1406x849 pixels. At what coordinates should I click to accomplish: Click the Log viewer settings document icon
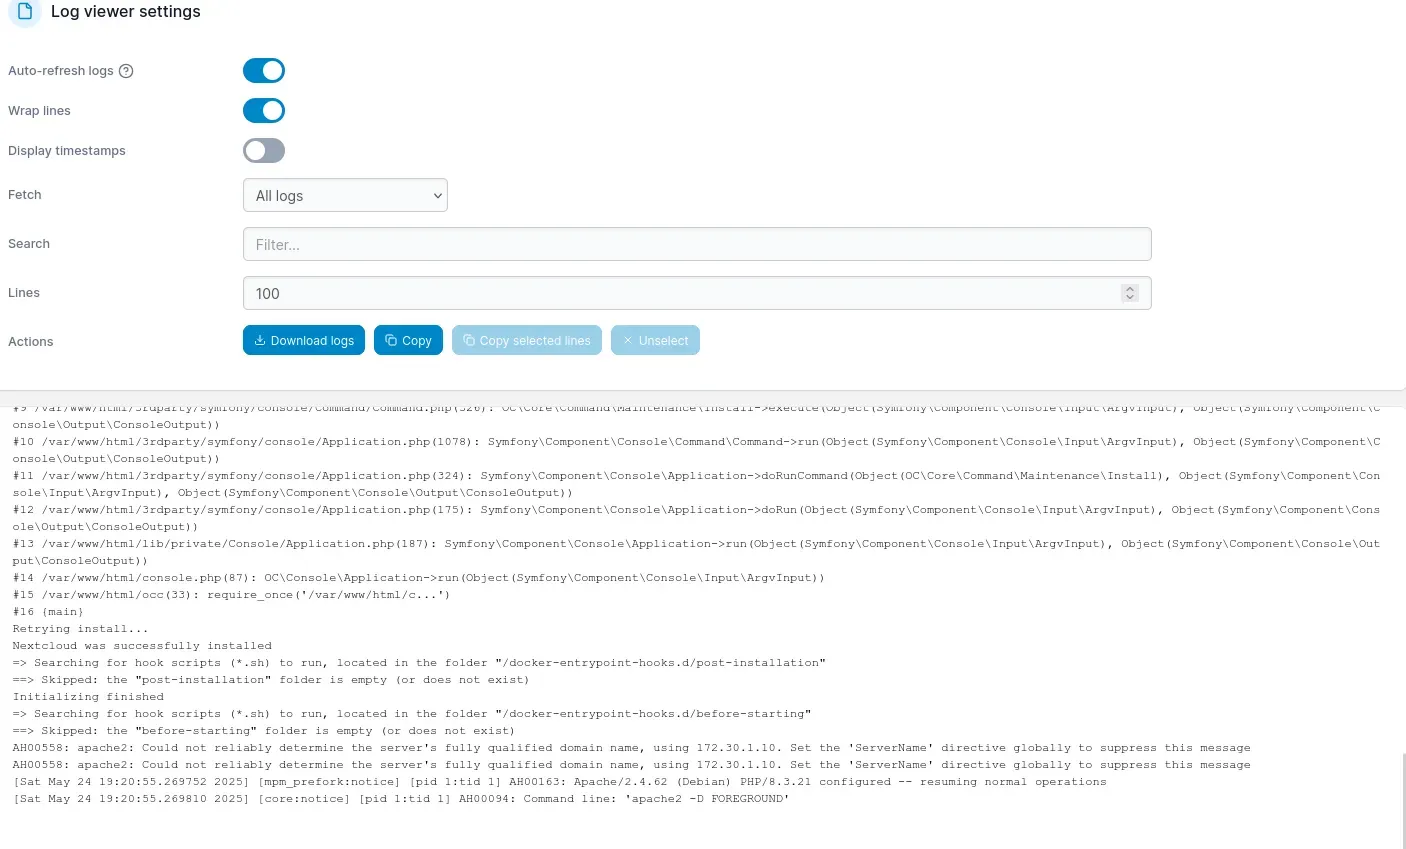tap(25, 11)
